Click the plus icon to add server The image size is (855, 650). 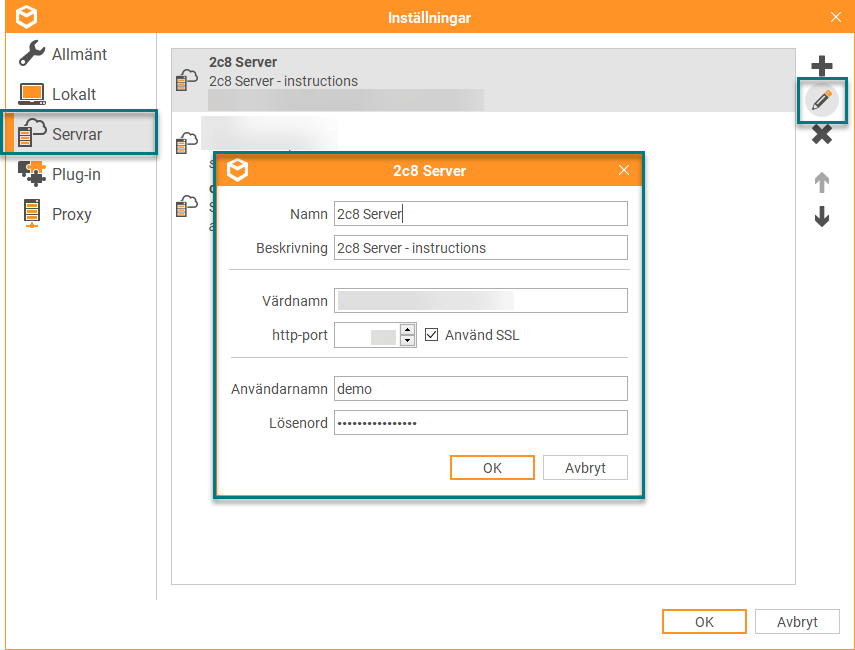[x=821, y=66]
